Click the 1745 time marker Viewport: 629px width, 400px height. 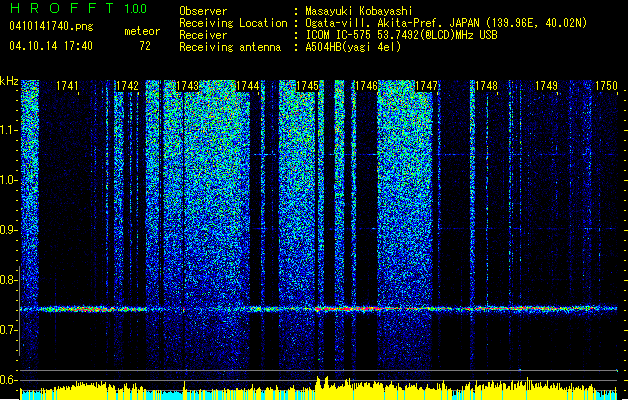tap(307, 86)
